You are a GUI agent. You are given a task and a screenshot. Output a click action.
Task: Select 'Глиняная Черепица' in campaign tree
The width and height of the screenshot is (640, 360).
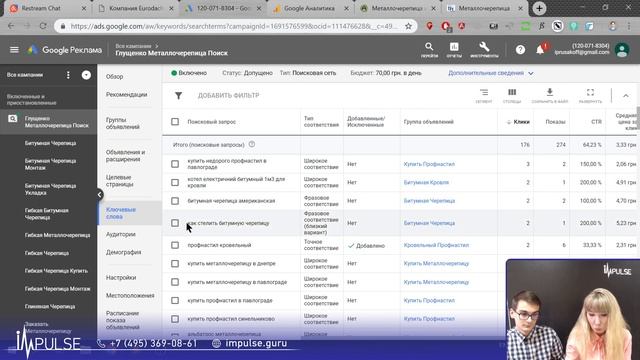point(50,307)
